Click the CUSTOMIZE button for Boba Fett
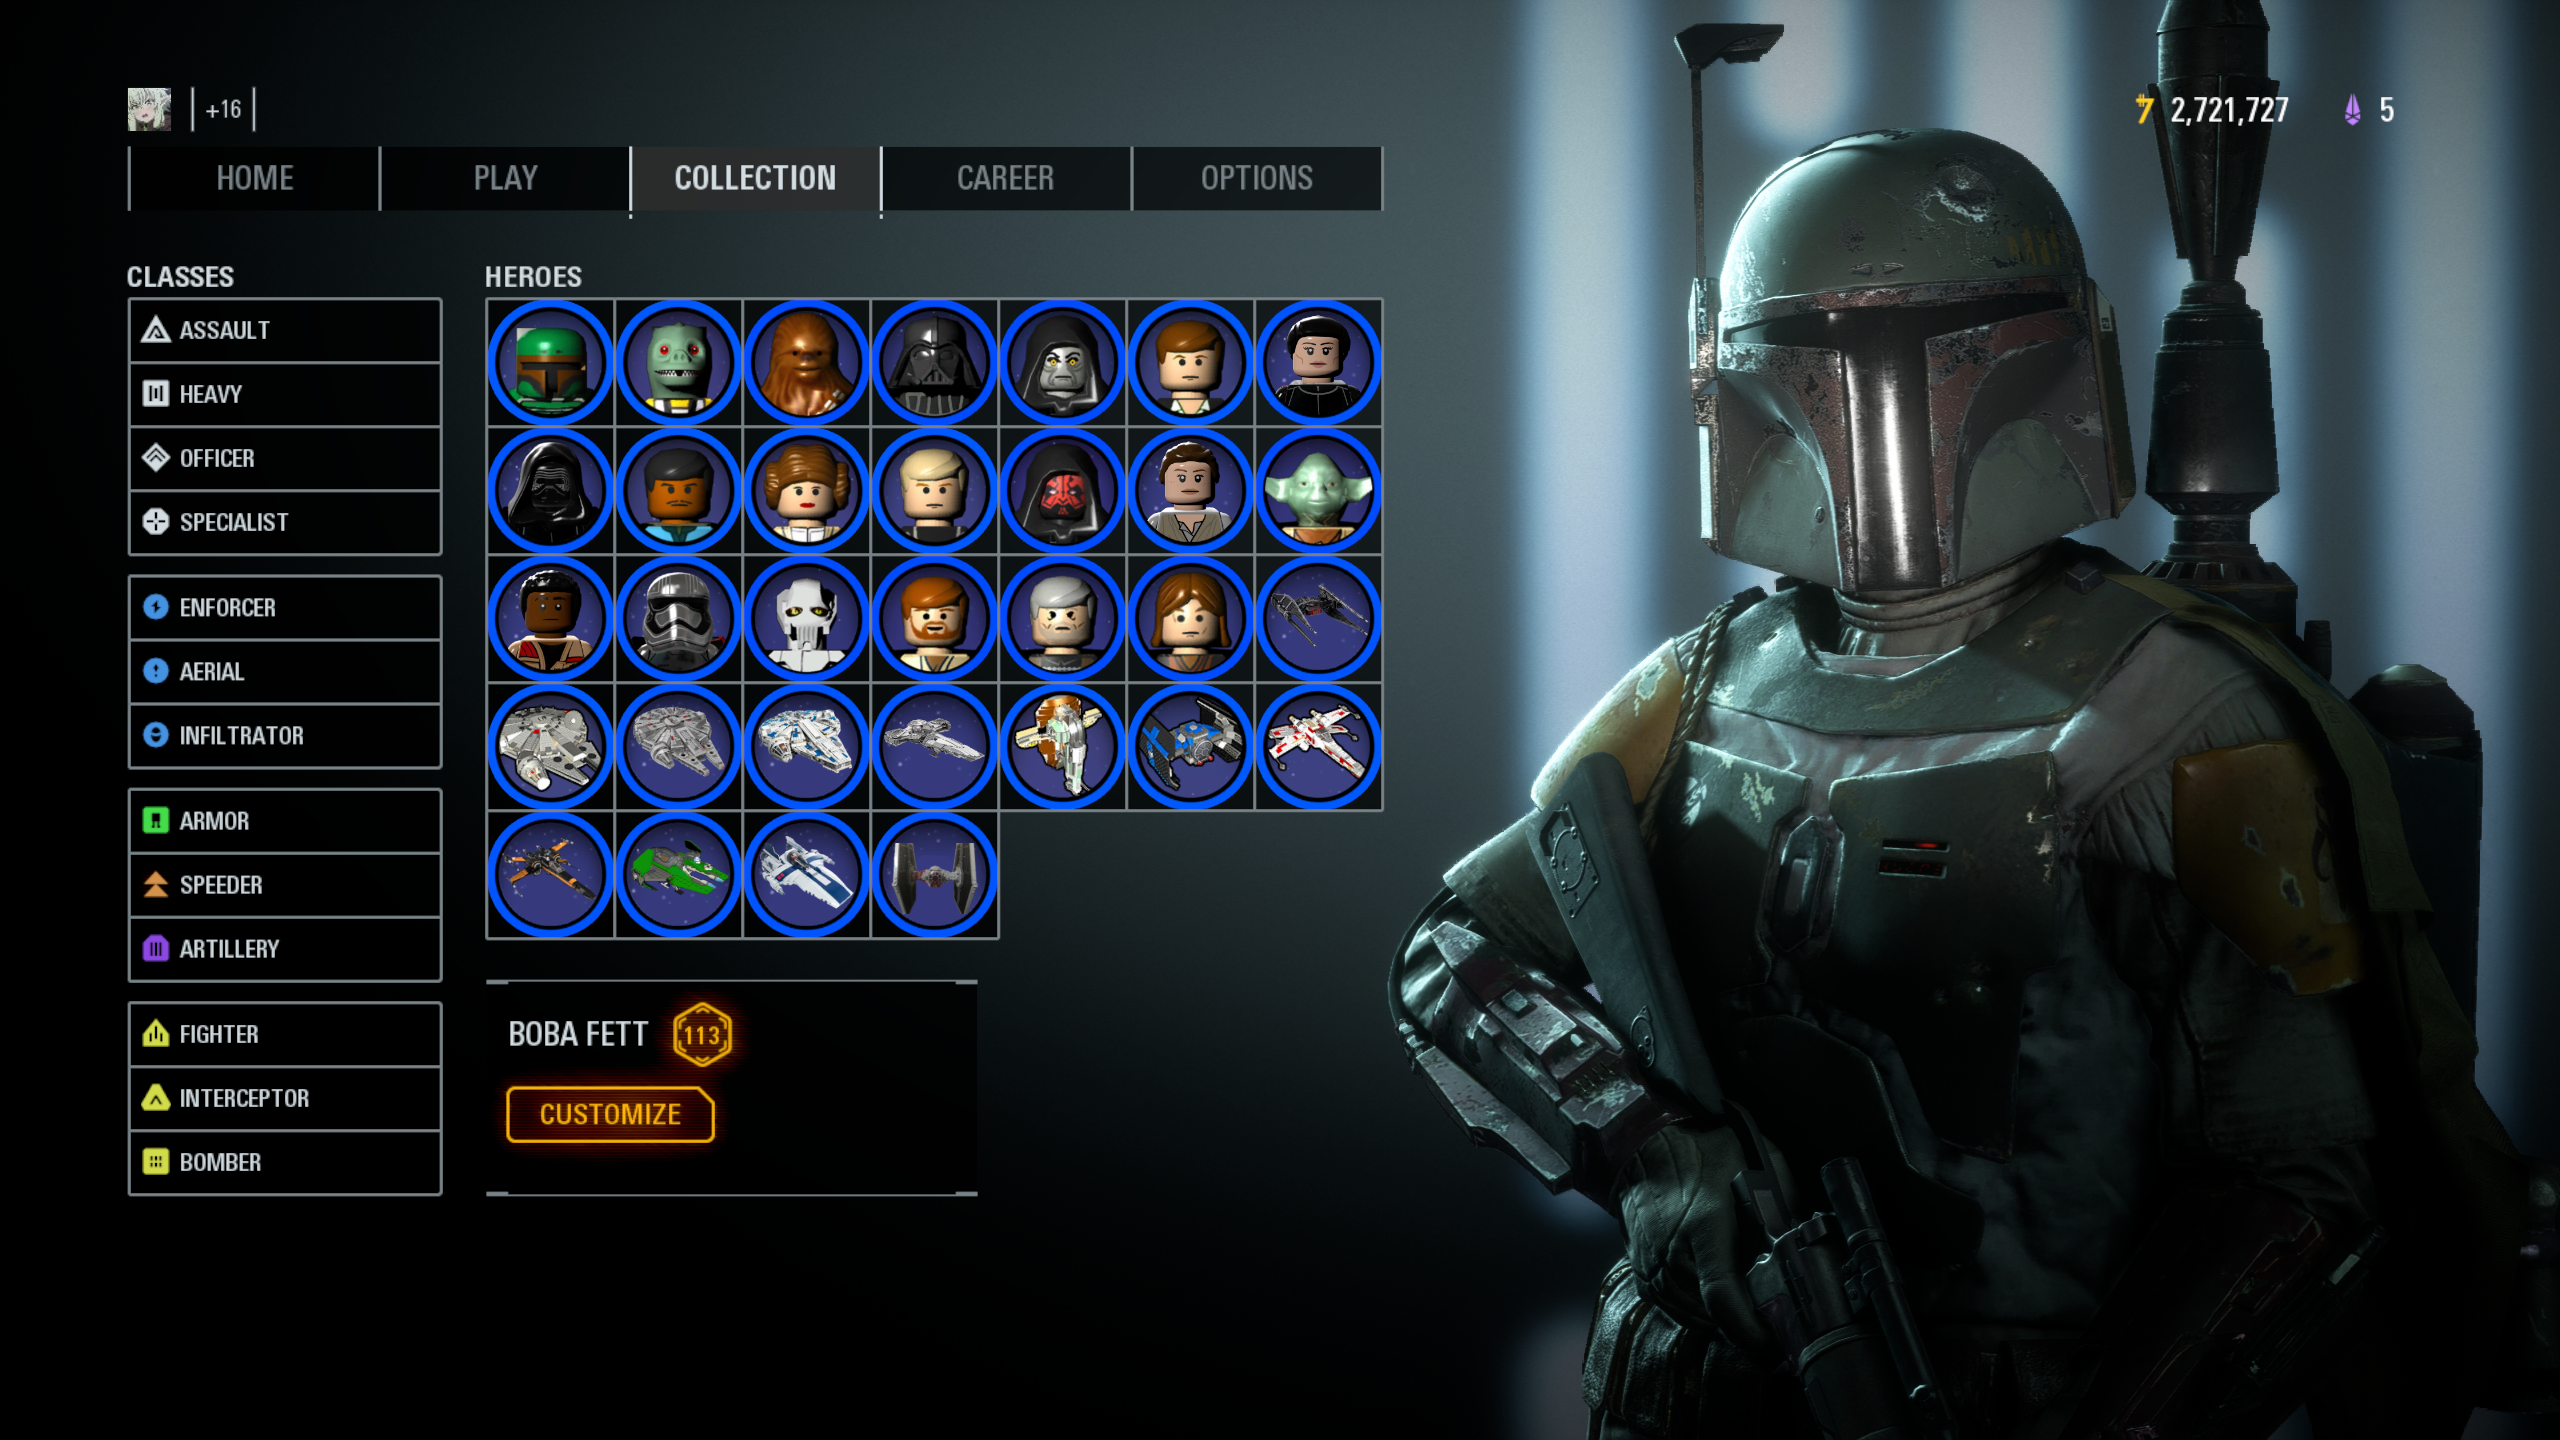 (610, 1113)
